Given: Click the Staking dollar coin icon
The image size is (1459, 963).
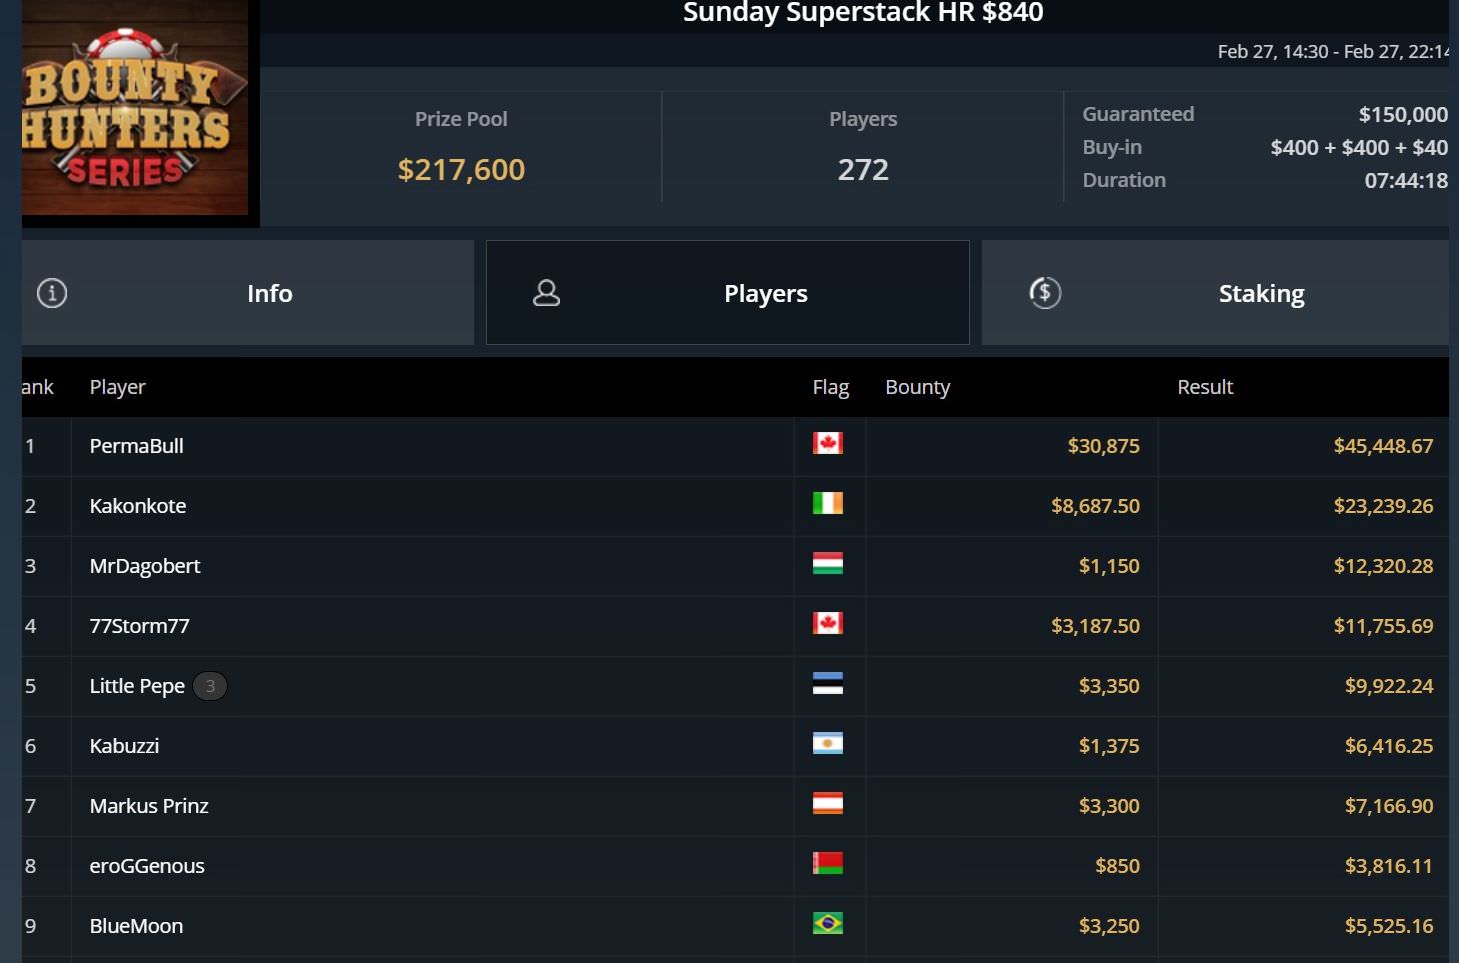Looking at the screenshot, I should click(1045, 293).
